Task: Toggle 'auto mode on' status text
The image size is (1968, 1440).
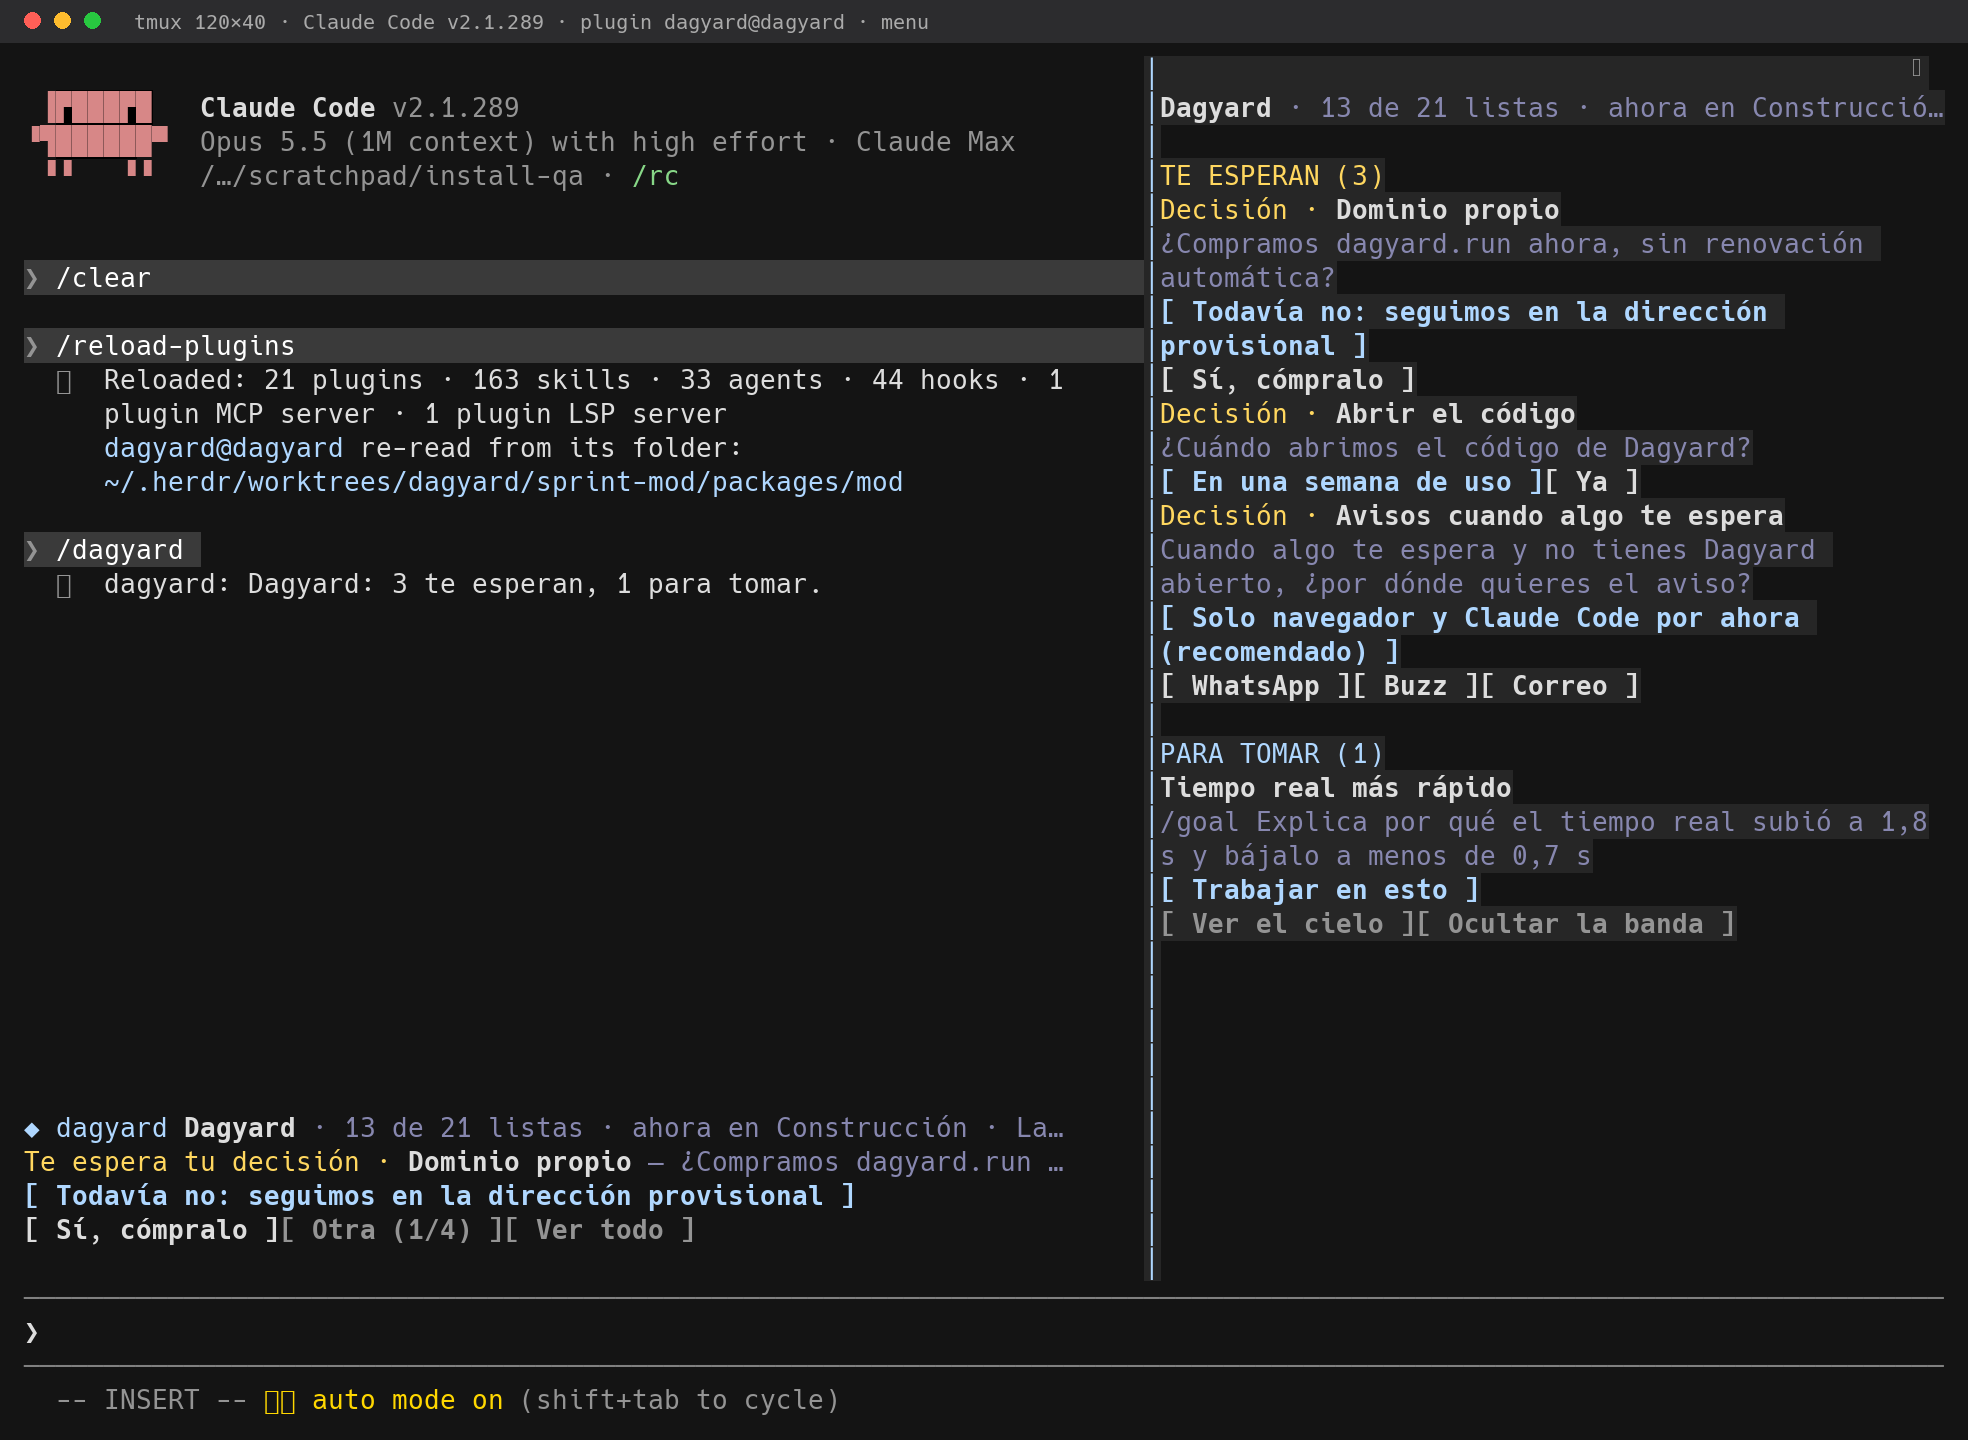Action: click(x=408, y=1400)
